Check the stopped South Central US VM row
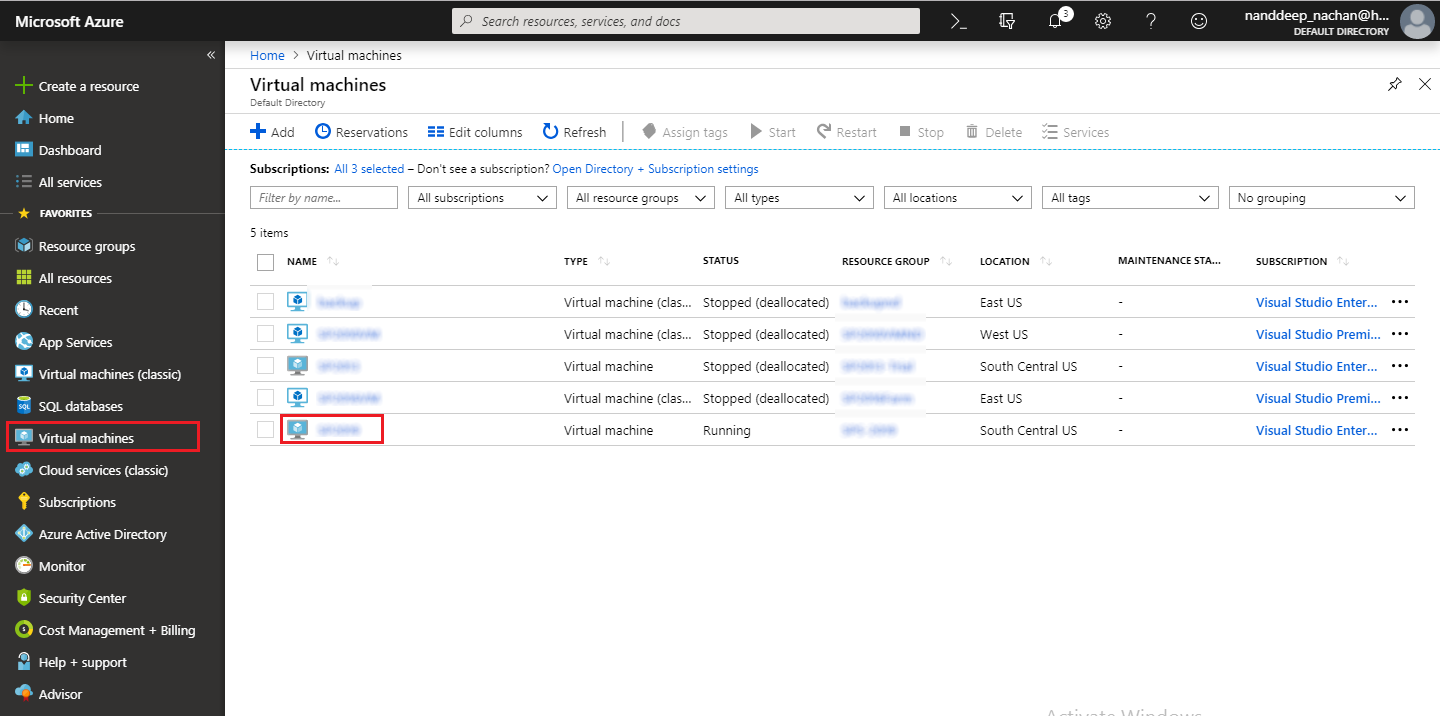Image resolution: width=1440 pixels, height=716 pixels. coord(265,366)
